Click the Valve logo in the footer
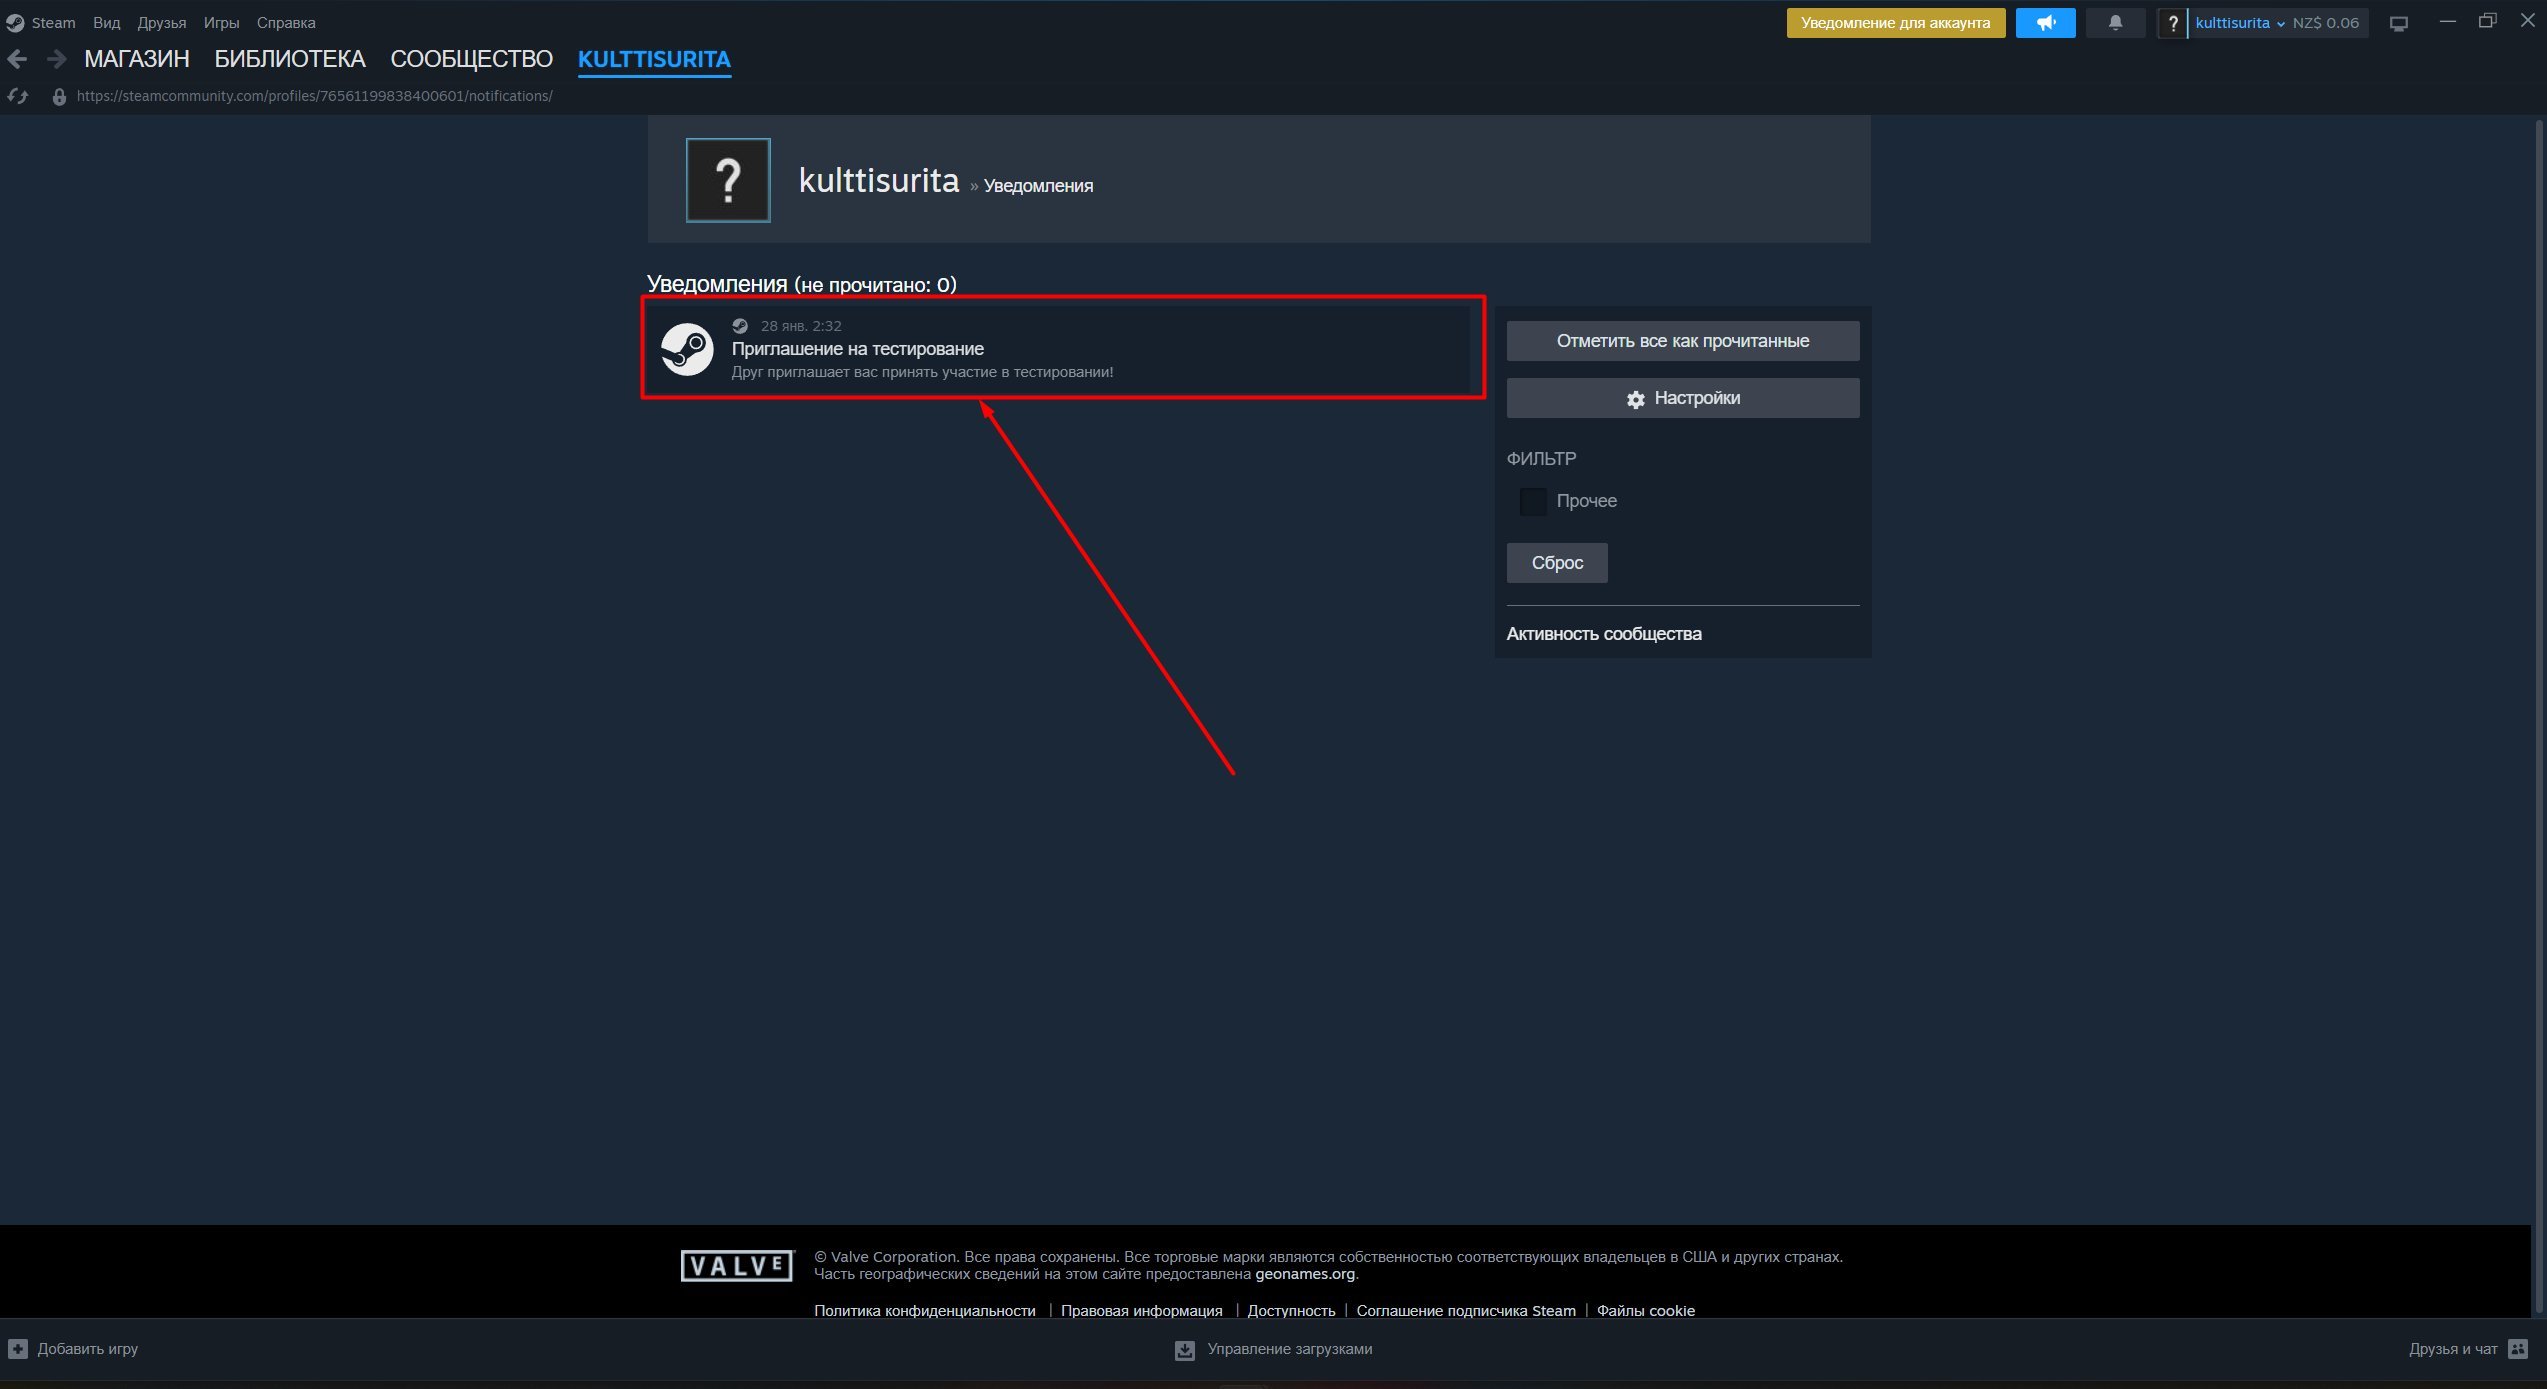The height and width of the screenshot is (1389, 2547). coord(737,1266)
